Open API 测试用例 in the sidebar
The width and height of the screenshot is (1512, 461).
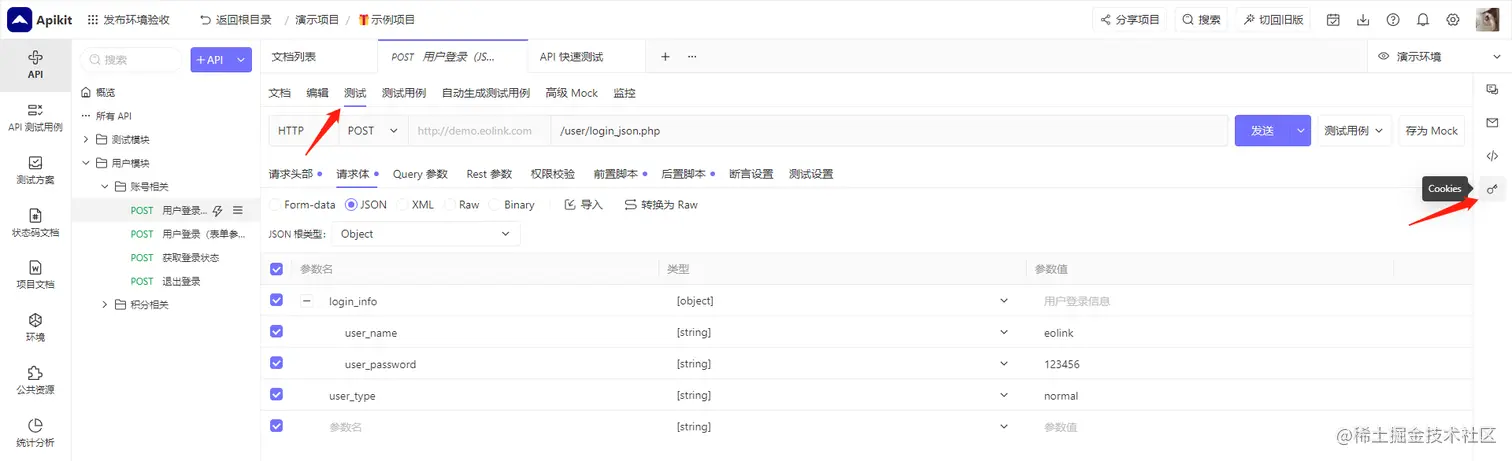point(35,117)
